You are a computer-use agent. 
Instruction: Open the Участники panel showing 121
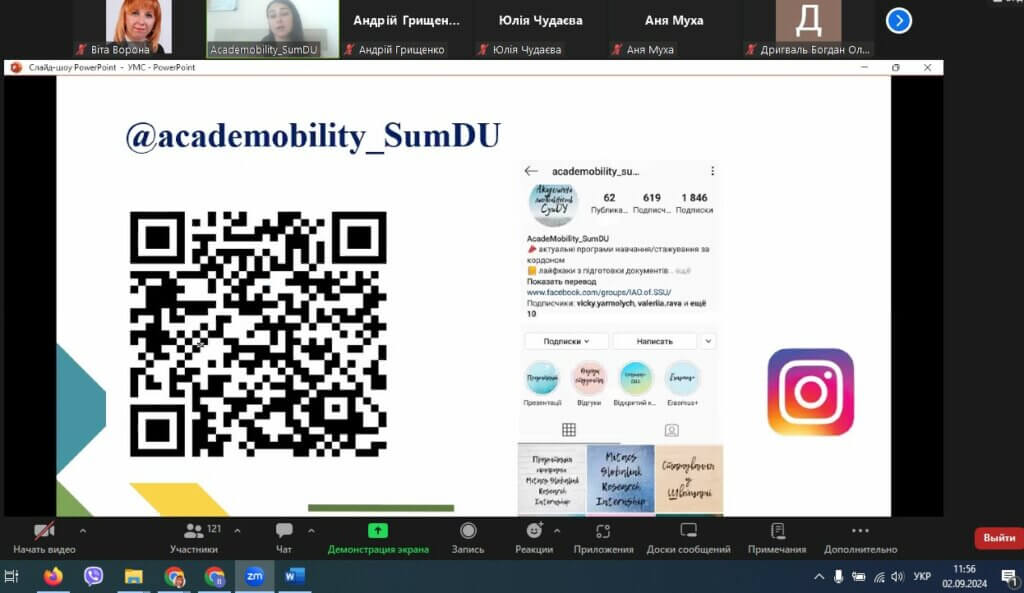(x=194, y=538)
